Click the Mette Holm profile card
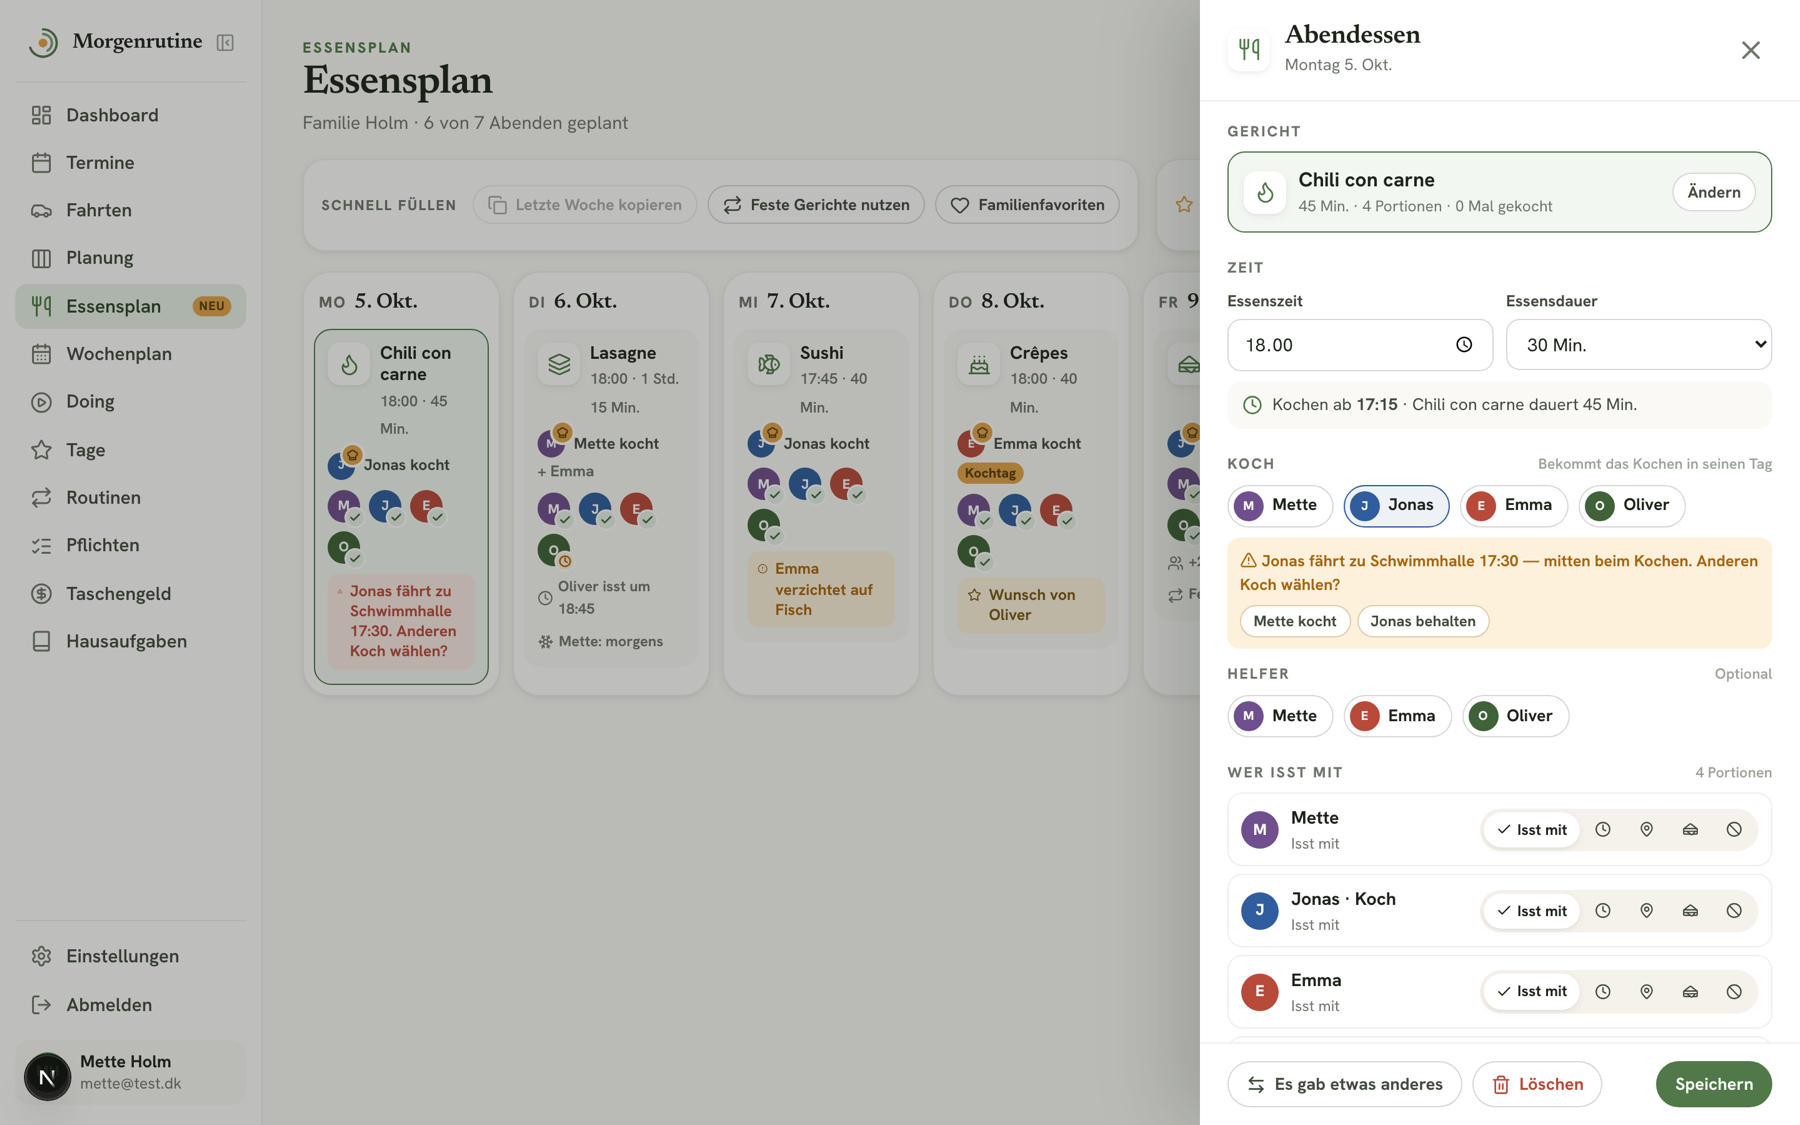 [130, 1072]
